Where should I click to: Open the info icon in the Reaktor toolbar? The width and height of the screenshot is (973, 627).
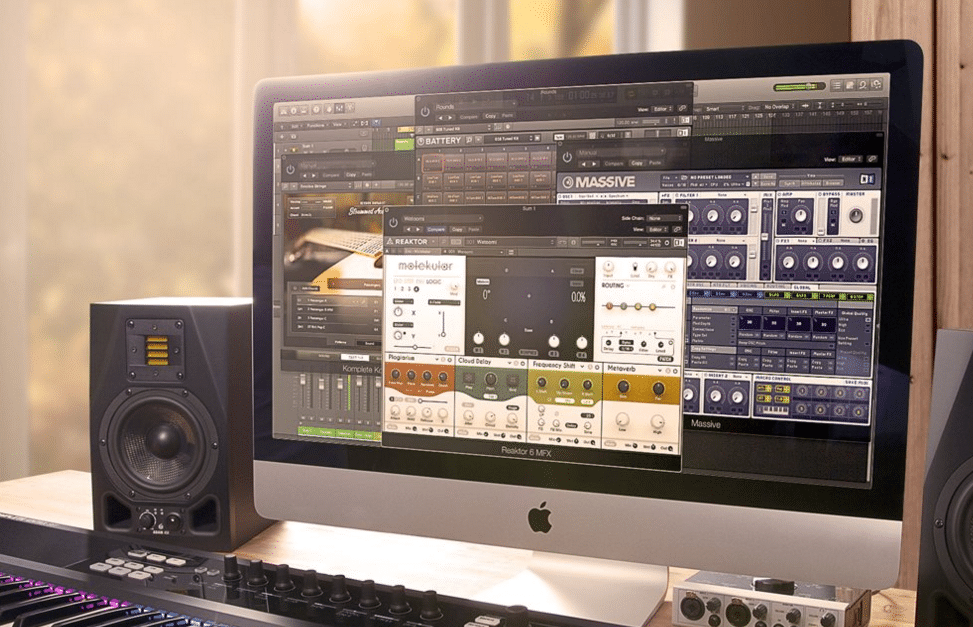573,241
